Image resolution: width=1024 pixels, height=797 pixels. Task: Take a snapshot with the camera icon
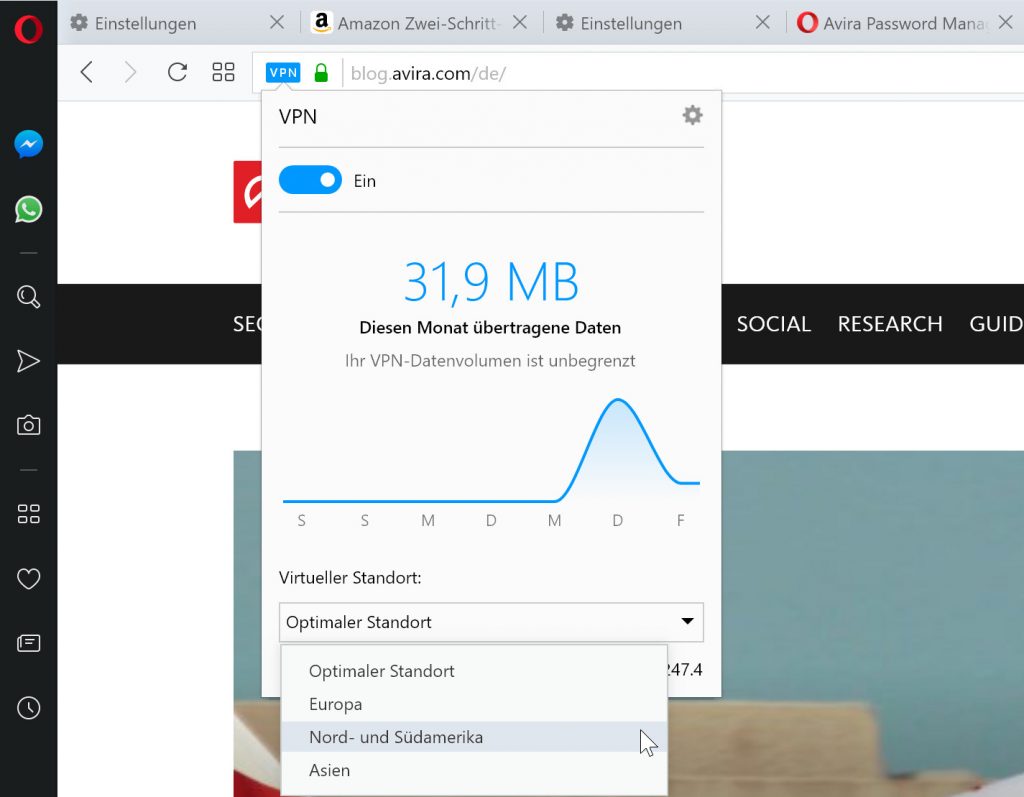coord(29,425)
